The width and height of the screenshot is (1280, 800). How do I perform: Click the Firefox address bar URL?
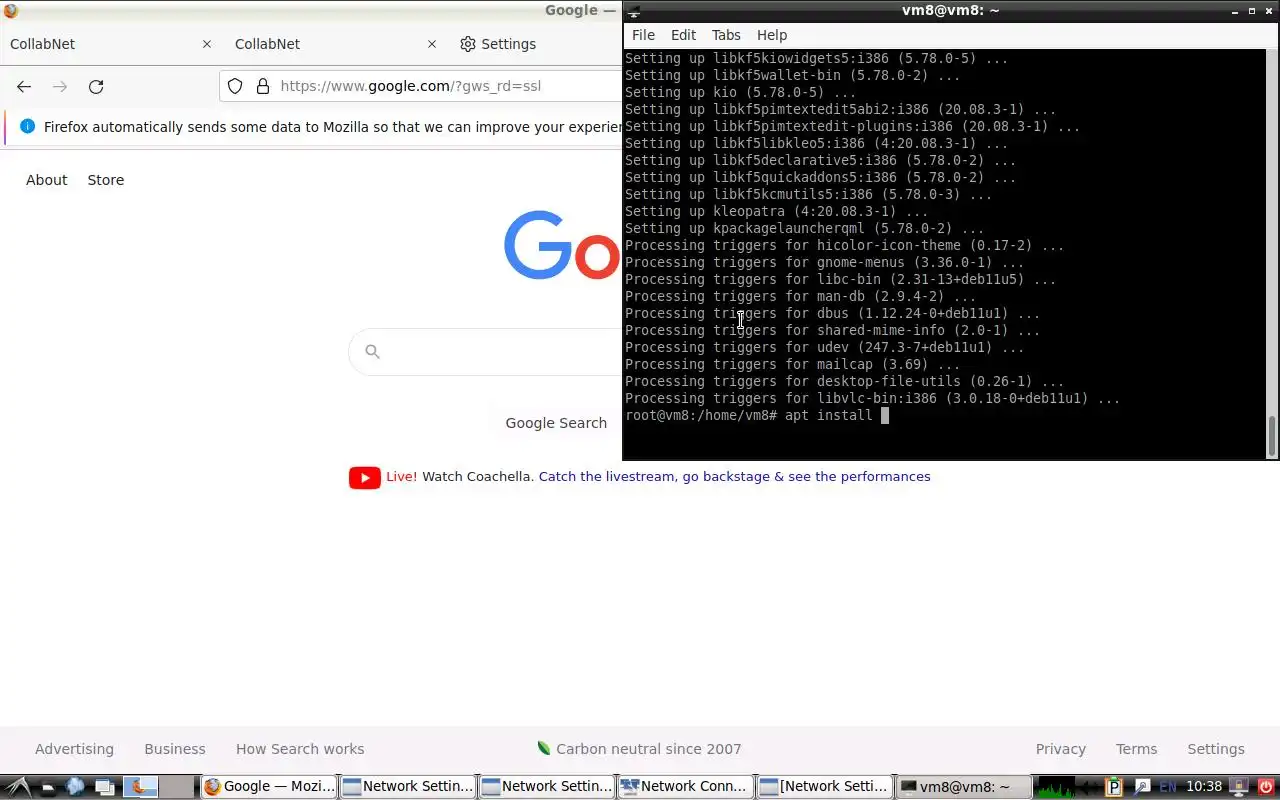[x=411, y=86]
